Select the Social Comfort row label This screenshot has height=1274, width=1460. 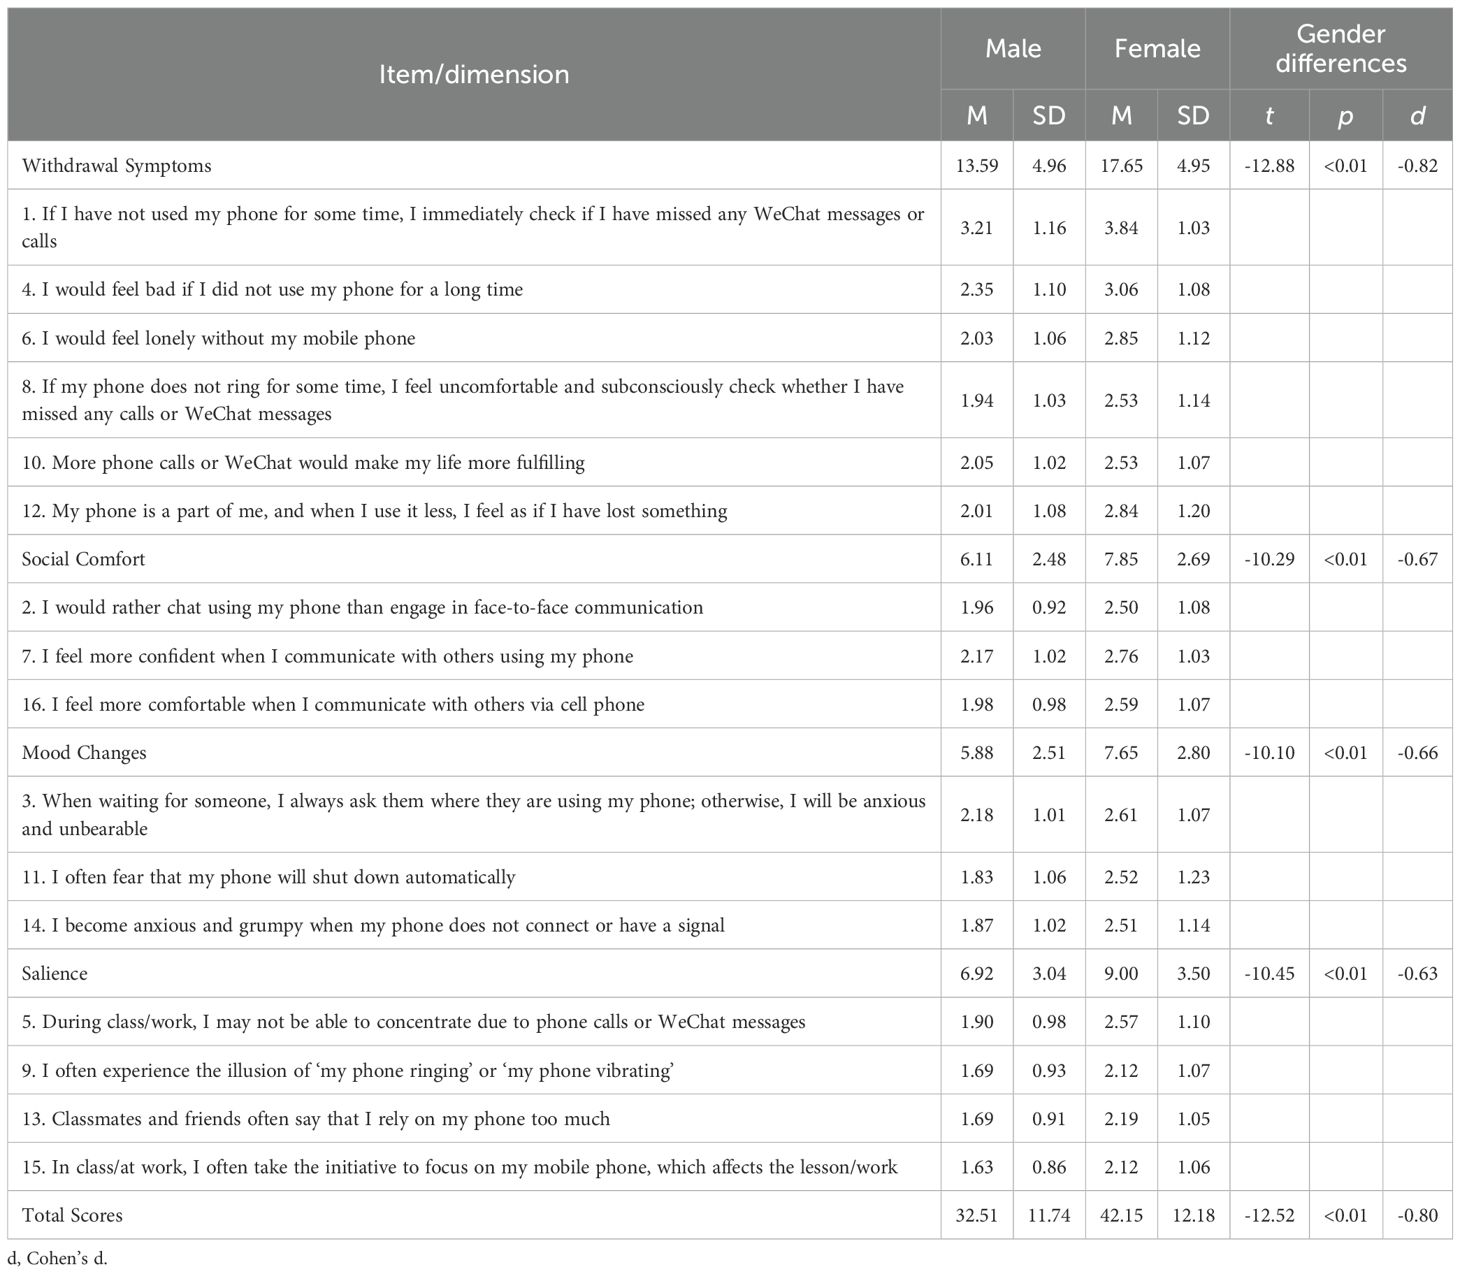[x=83, y=559]
